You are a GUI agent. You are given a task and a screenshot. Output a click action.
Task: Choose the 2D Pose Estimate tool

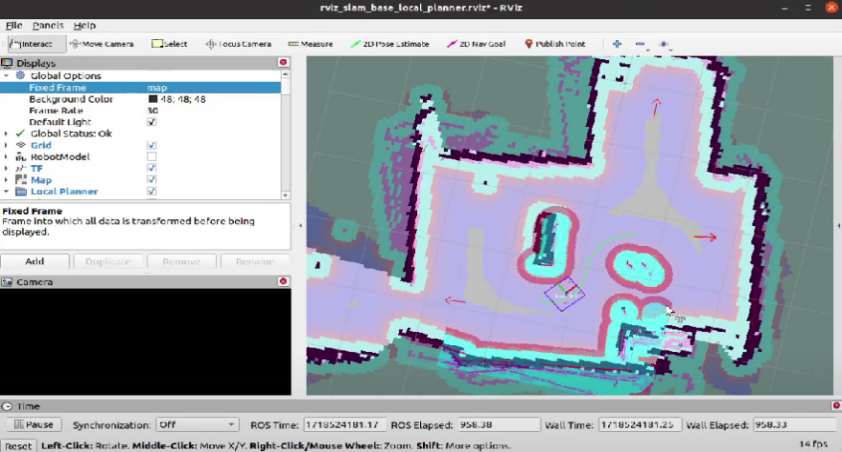[x=390, y=44]
